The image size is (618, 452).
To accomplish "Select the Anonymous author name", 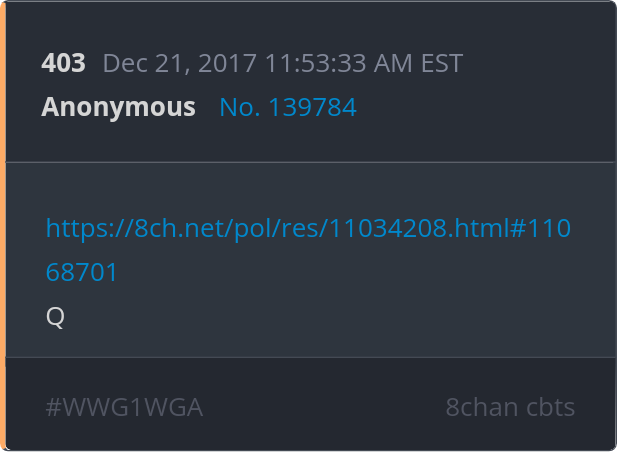I will (118, 107).
